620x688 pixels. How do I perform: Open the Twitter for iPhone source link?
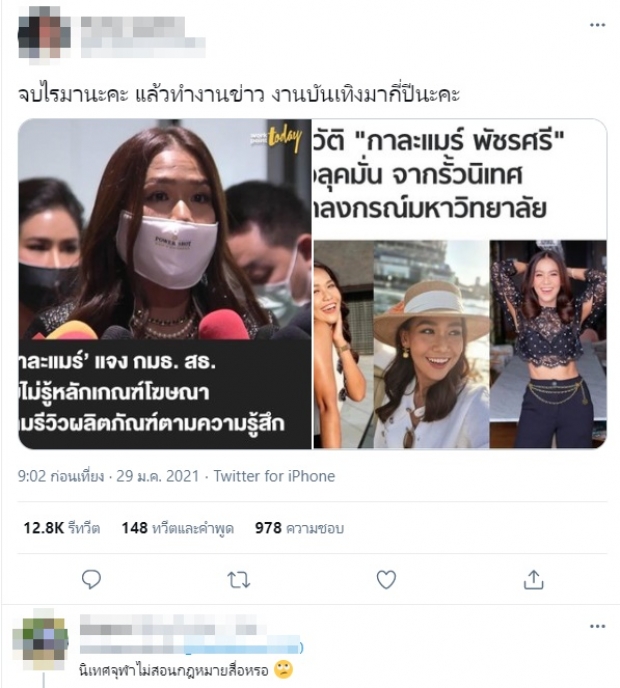274,476
